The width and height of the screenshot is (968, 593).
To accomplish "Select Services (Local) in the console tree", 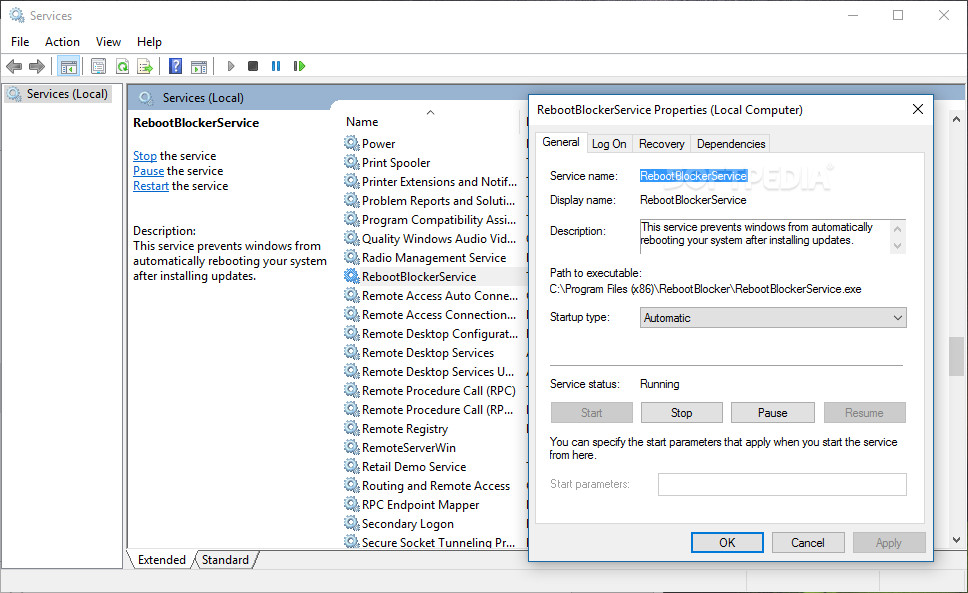I will click(x=59, y=94).
